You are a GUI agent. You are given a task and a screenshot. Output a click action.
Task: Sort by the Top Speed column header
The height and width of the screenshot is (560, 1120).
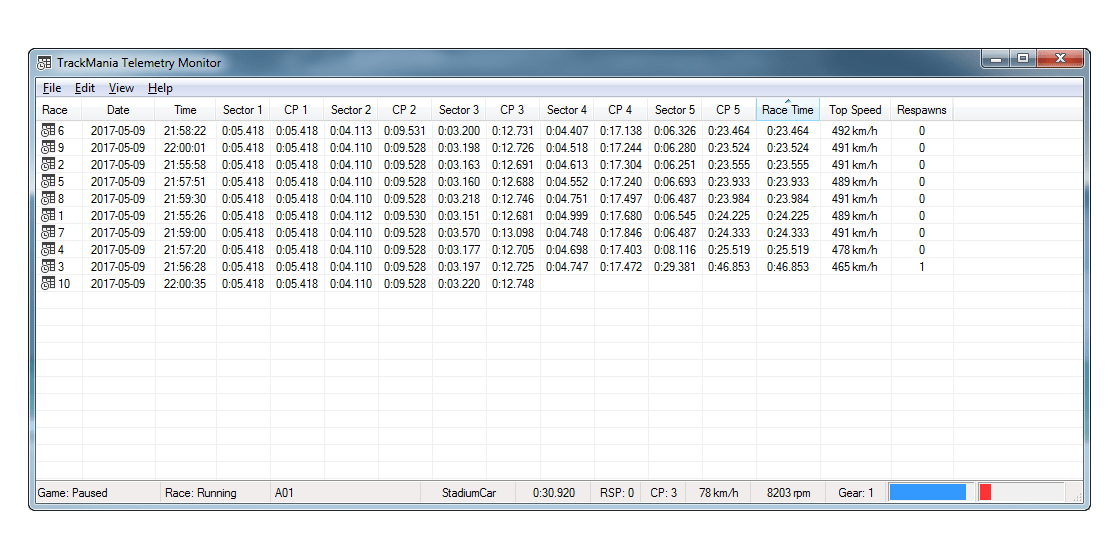point(855,110)
